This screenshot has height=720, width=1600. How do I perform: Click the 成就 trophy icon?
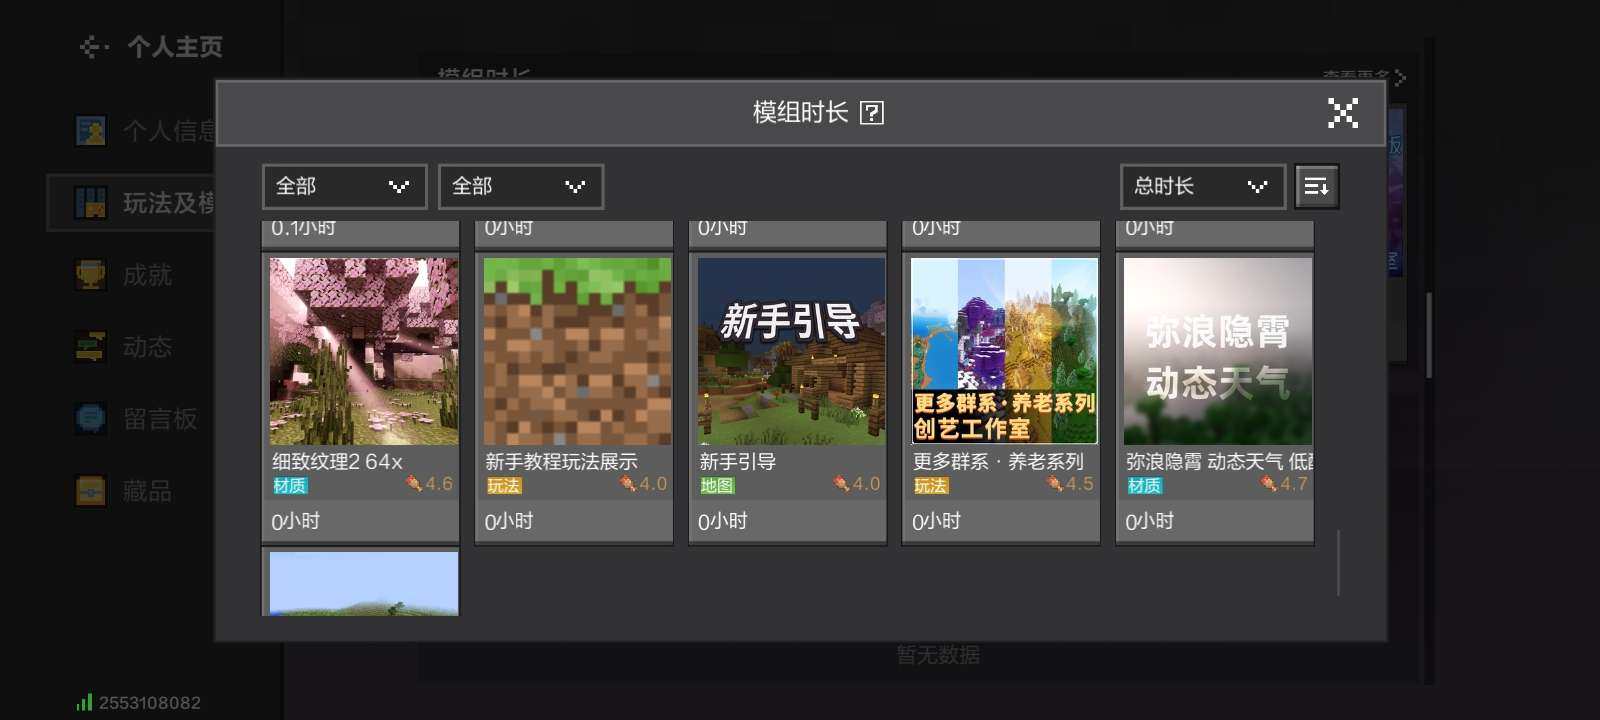[91, 275]
